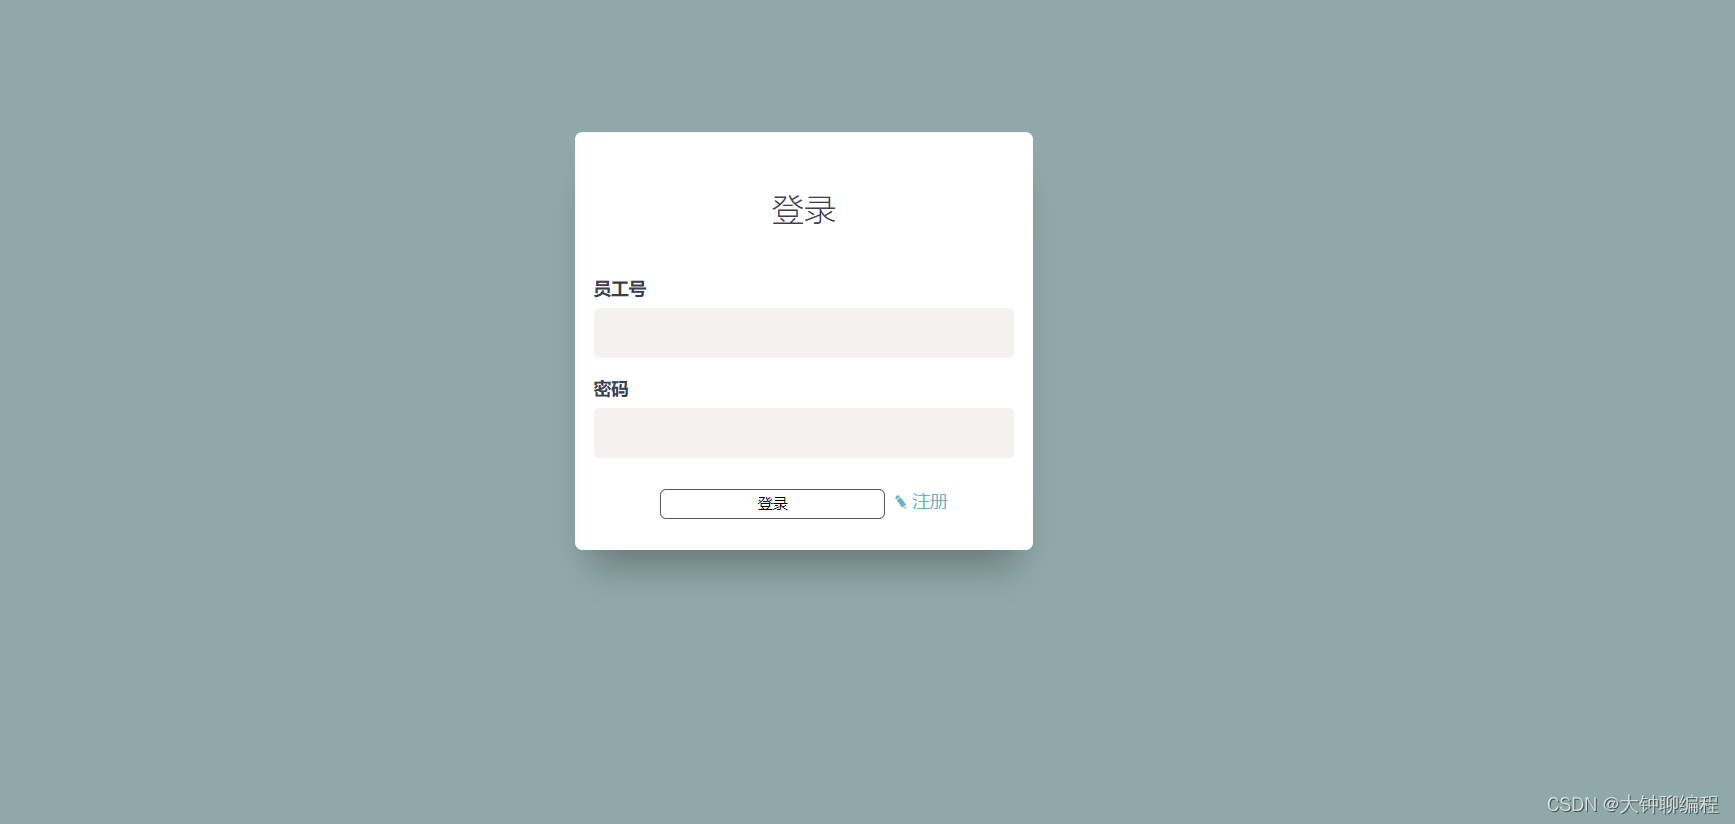Screen dimensions: 1735x824
Task: Open the 注册 registration link
Action: [x=930, y=502]
